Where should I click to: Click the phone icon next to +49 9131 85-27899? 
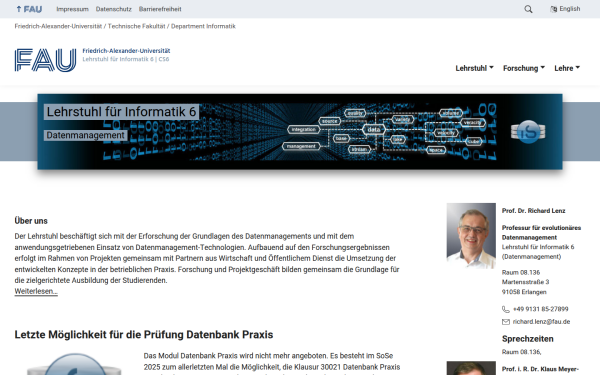click(505, 309)
